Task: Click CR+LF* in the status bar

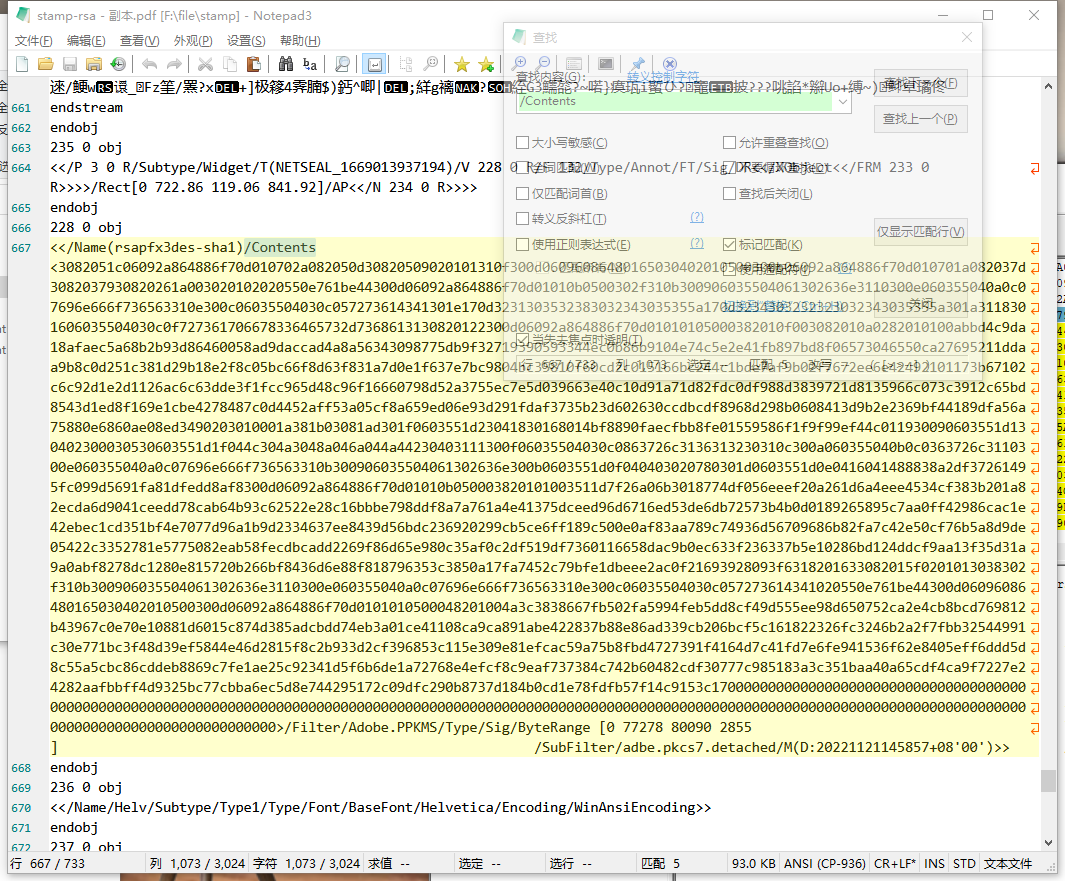Action: (895, 863)
